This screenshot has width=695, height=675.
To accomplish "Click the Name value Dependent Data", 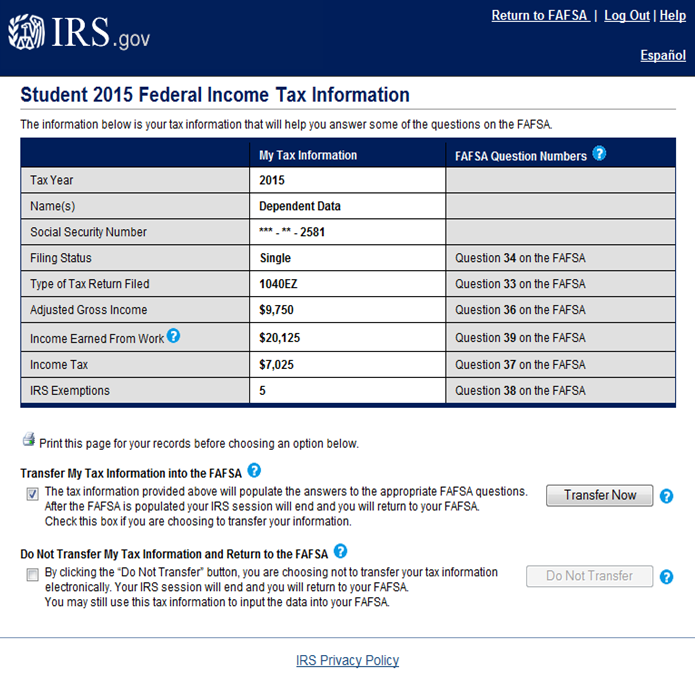I will [300, 206].
